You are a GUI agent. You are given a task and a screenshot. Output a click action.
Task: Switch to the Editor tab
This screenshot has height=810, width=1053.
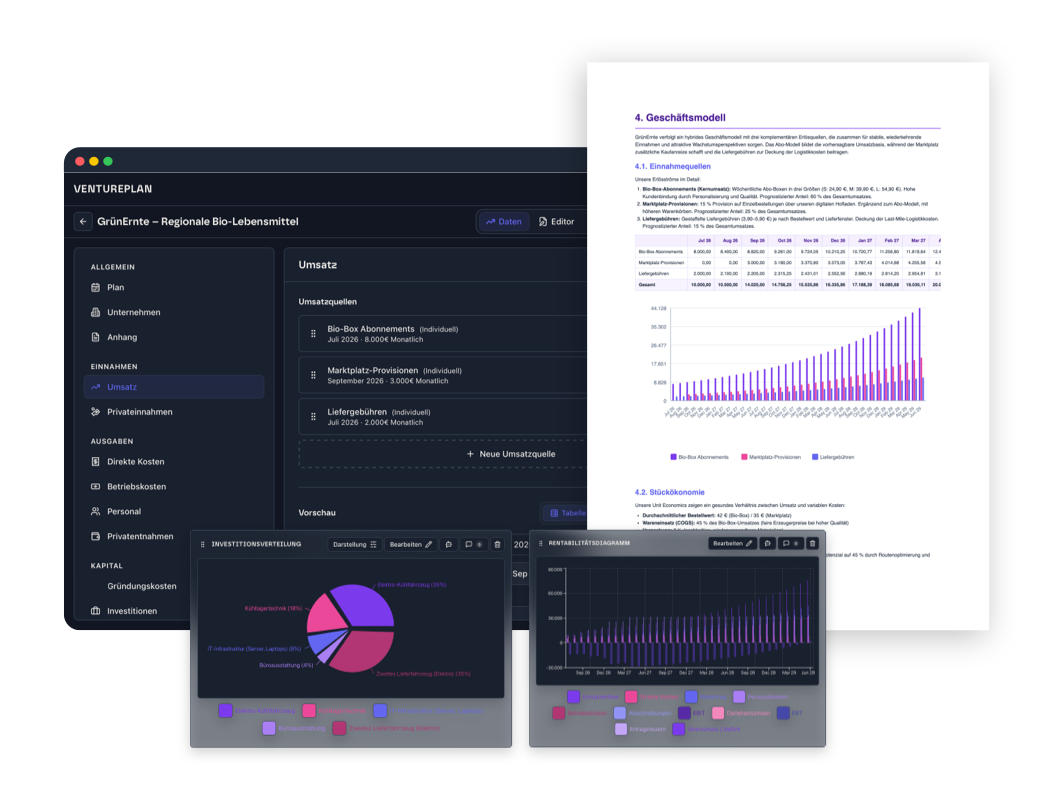557,221
